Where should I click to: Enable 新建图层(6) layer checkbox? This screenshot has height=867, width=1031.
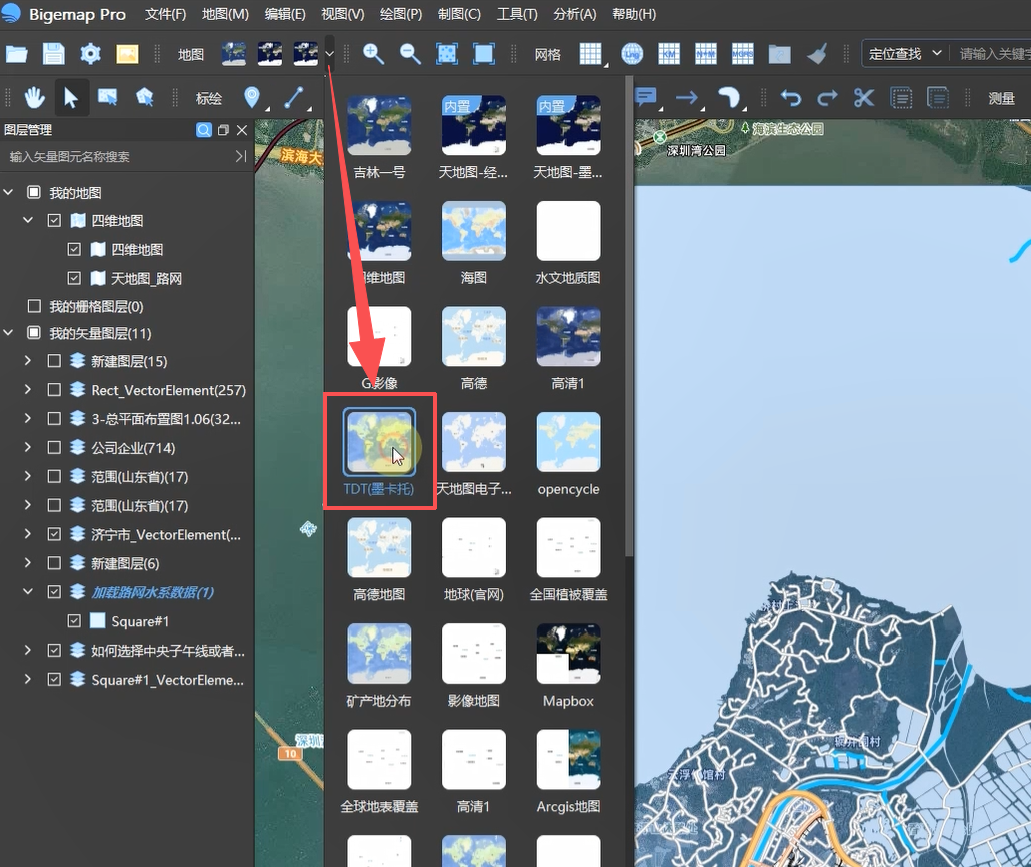point(55,563)
